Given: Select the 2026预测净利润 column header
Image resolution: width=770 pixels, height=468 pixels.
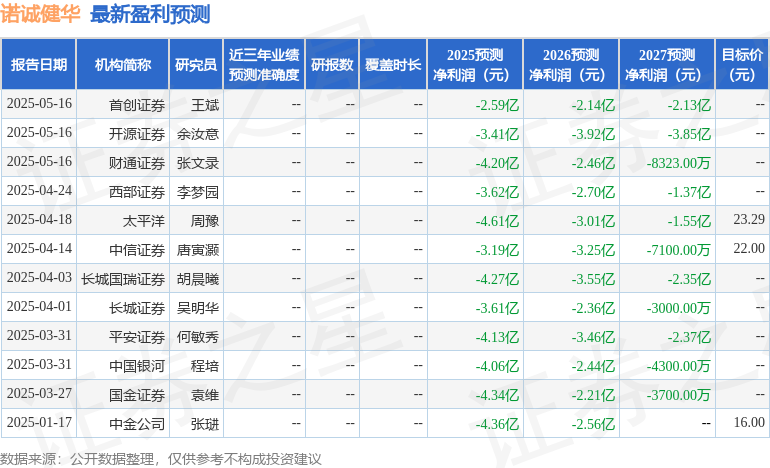Looking at the screenshot, I should [x=571, y=64].
